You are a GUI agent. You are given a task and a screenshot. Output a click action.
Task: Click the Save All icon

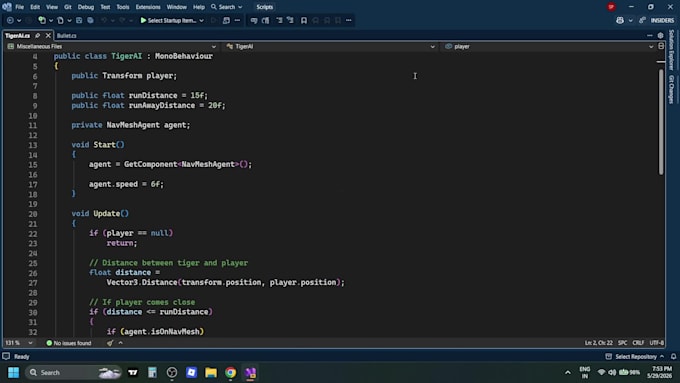90,20
